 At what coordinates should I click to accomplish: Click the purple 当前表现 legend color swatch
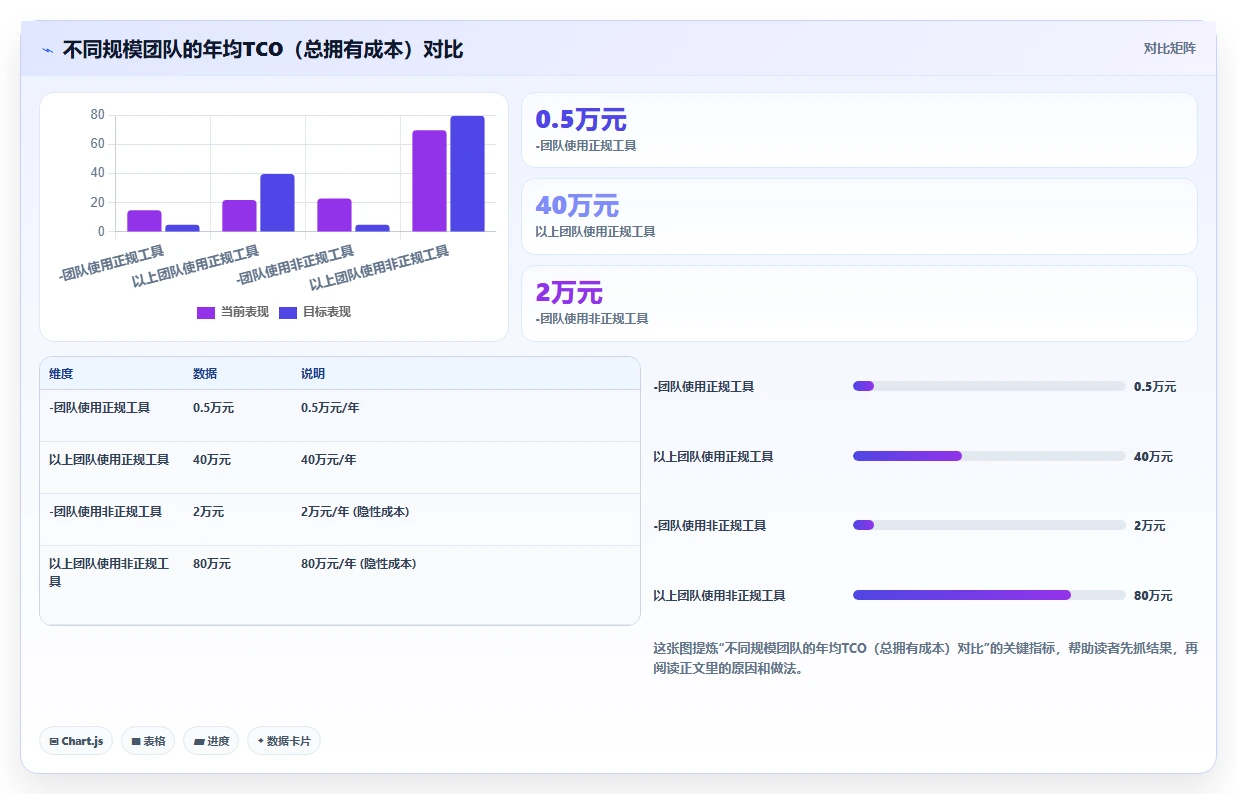[x=206, y=312]
